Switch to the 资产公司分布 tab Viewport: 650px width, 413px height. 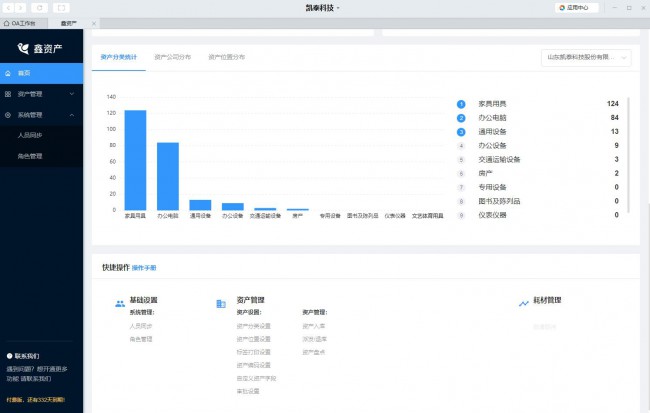pos(173,57)
